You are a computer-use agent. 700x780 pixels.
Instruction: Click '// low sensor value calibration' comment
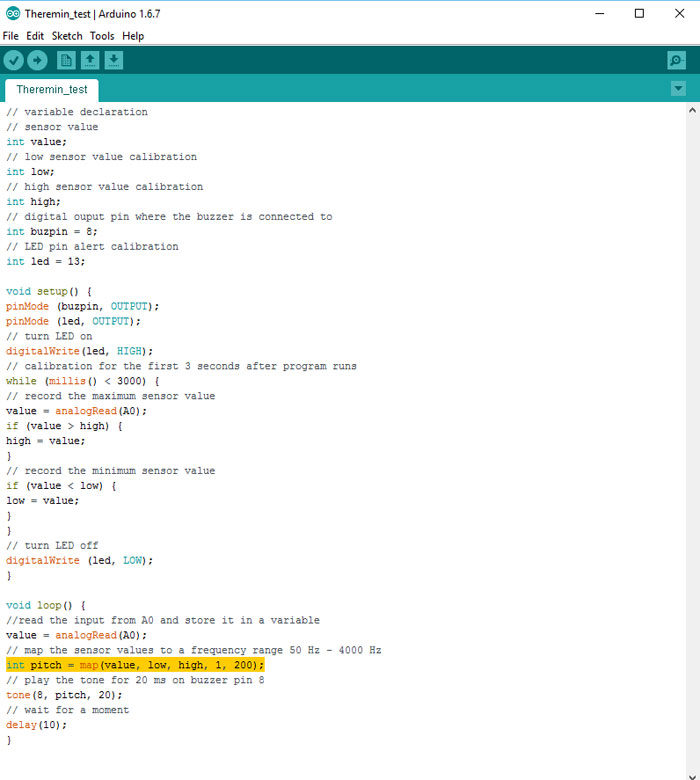101,157
